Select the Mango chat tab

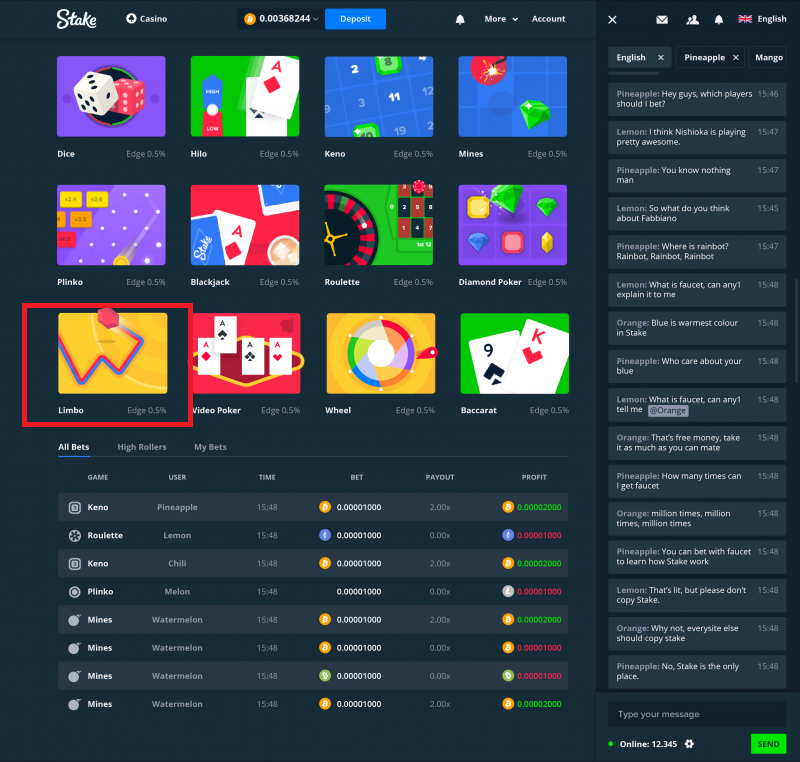click(x=769, y=58)
